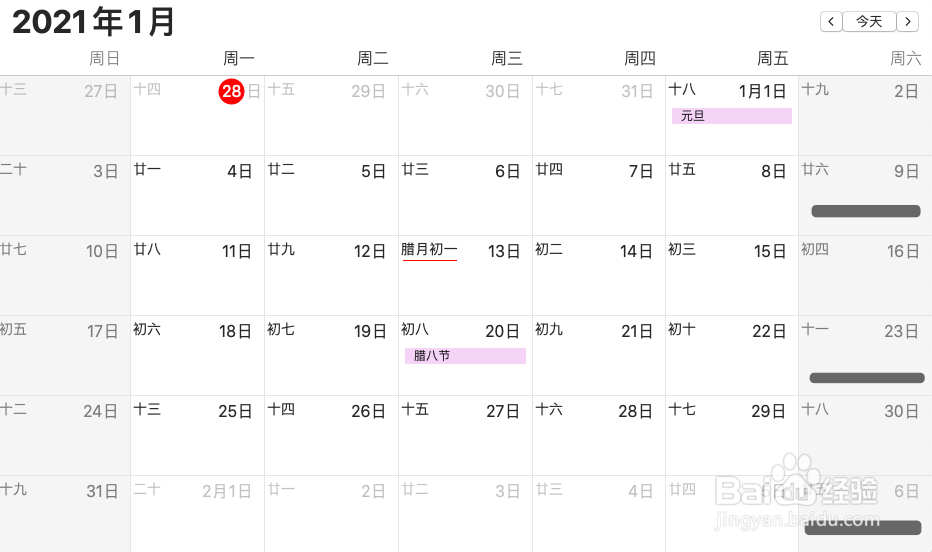This screenshot has height=552, width=932.
Task: Click the gray event bar on 9日
Action: tap(865, 211)
